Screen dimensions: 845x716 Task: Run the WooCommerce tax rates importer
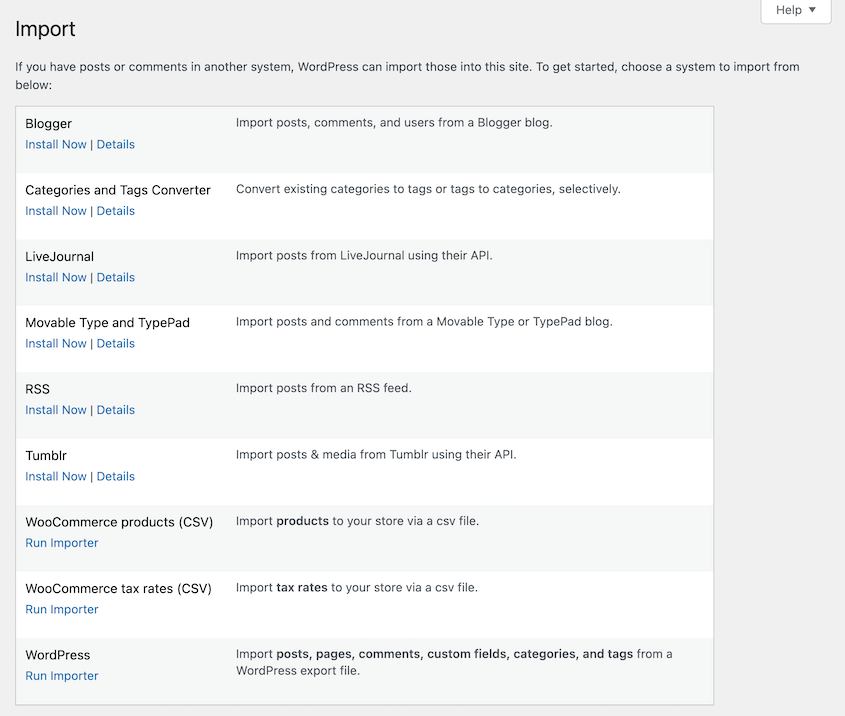(x=62, y=609)
